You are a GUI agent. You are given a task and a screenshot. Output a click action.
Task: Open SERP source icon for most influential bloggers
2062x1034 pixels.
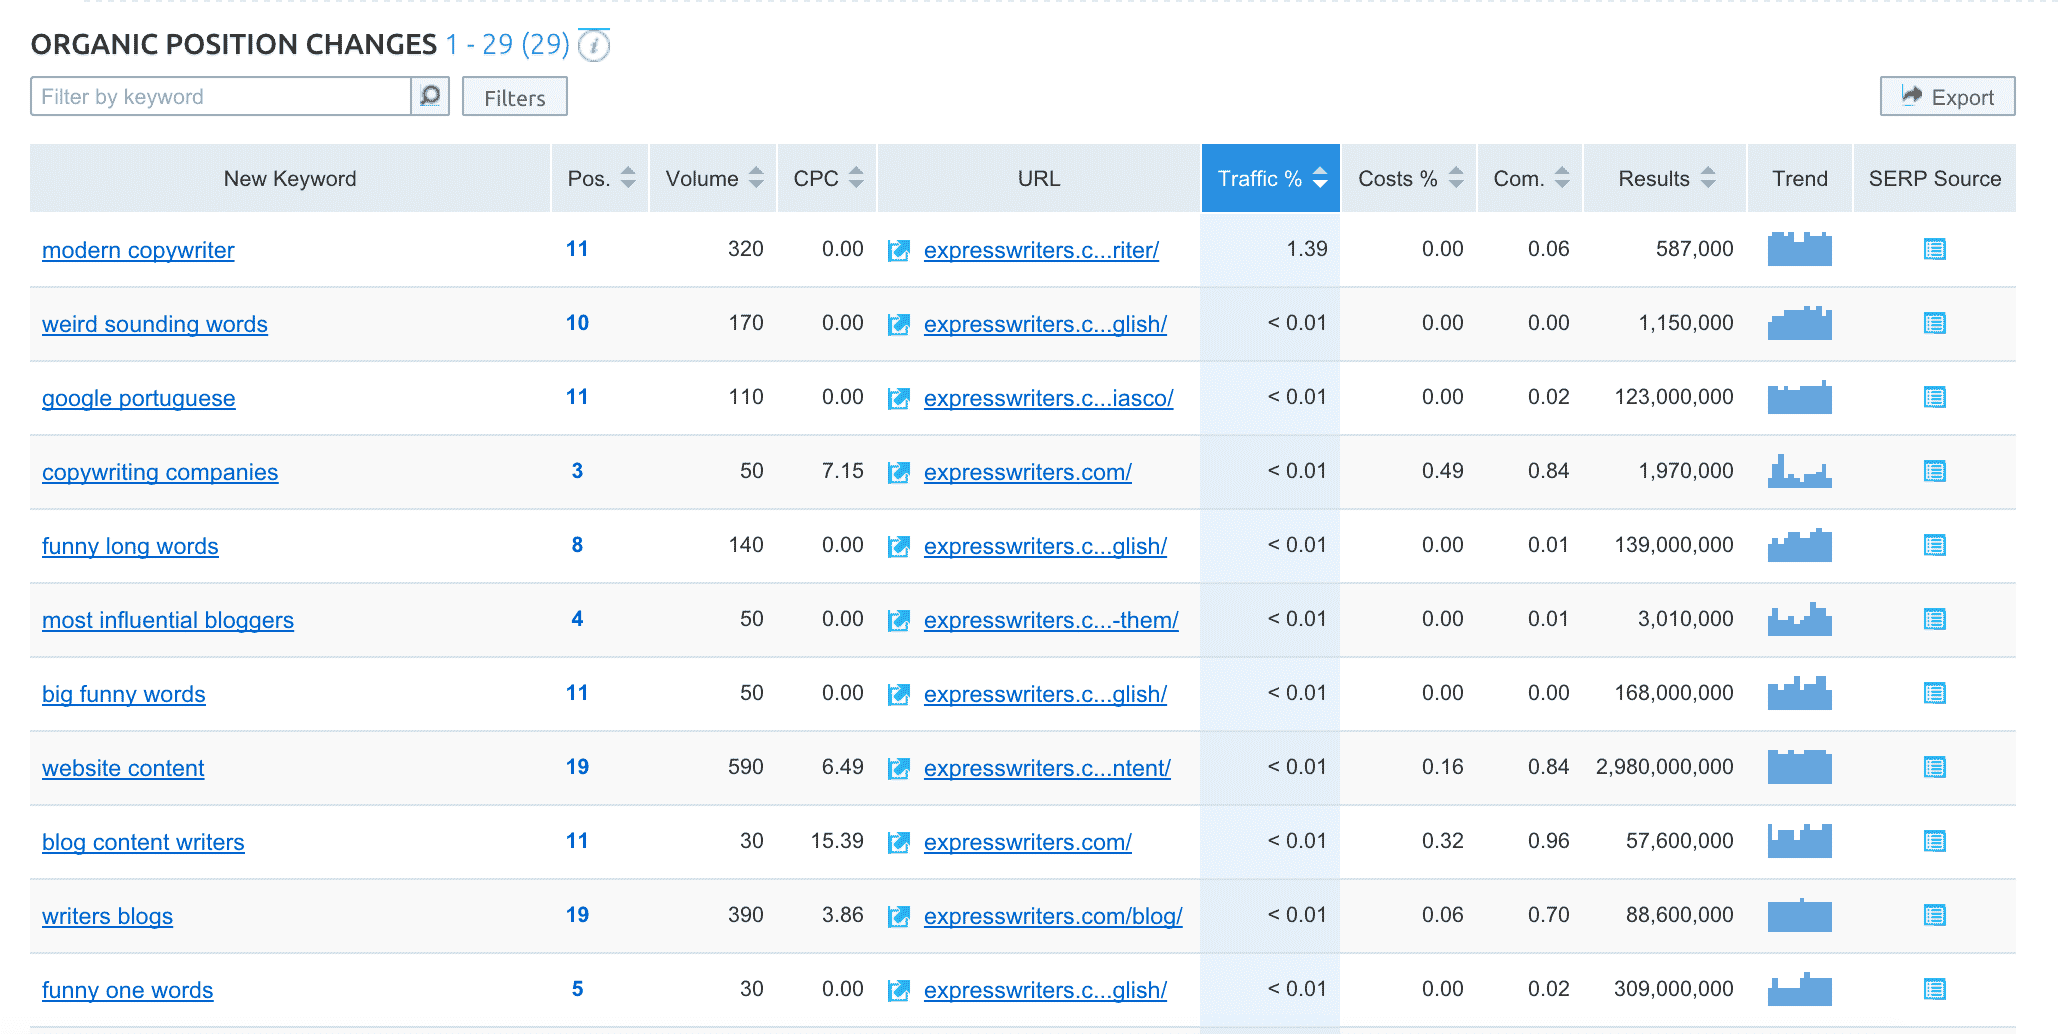[1934, 620]
